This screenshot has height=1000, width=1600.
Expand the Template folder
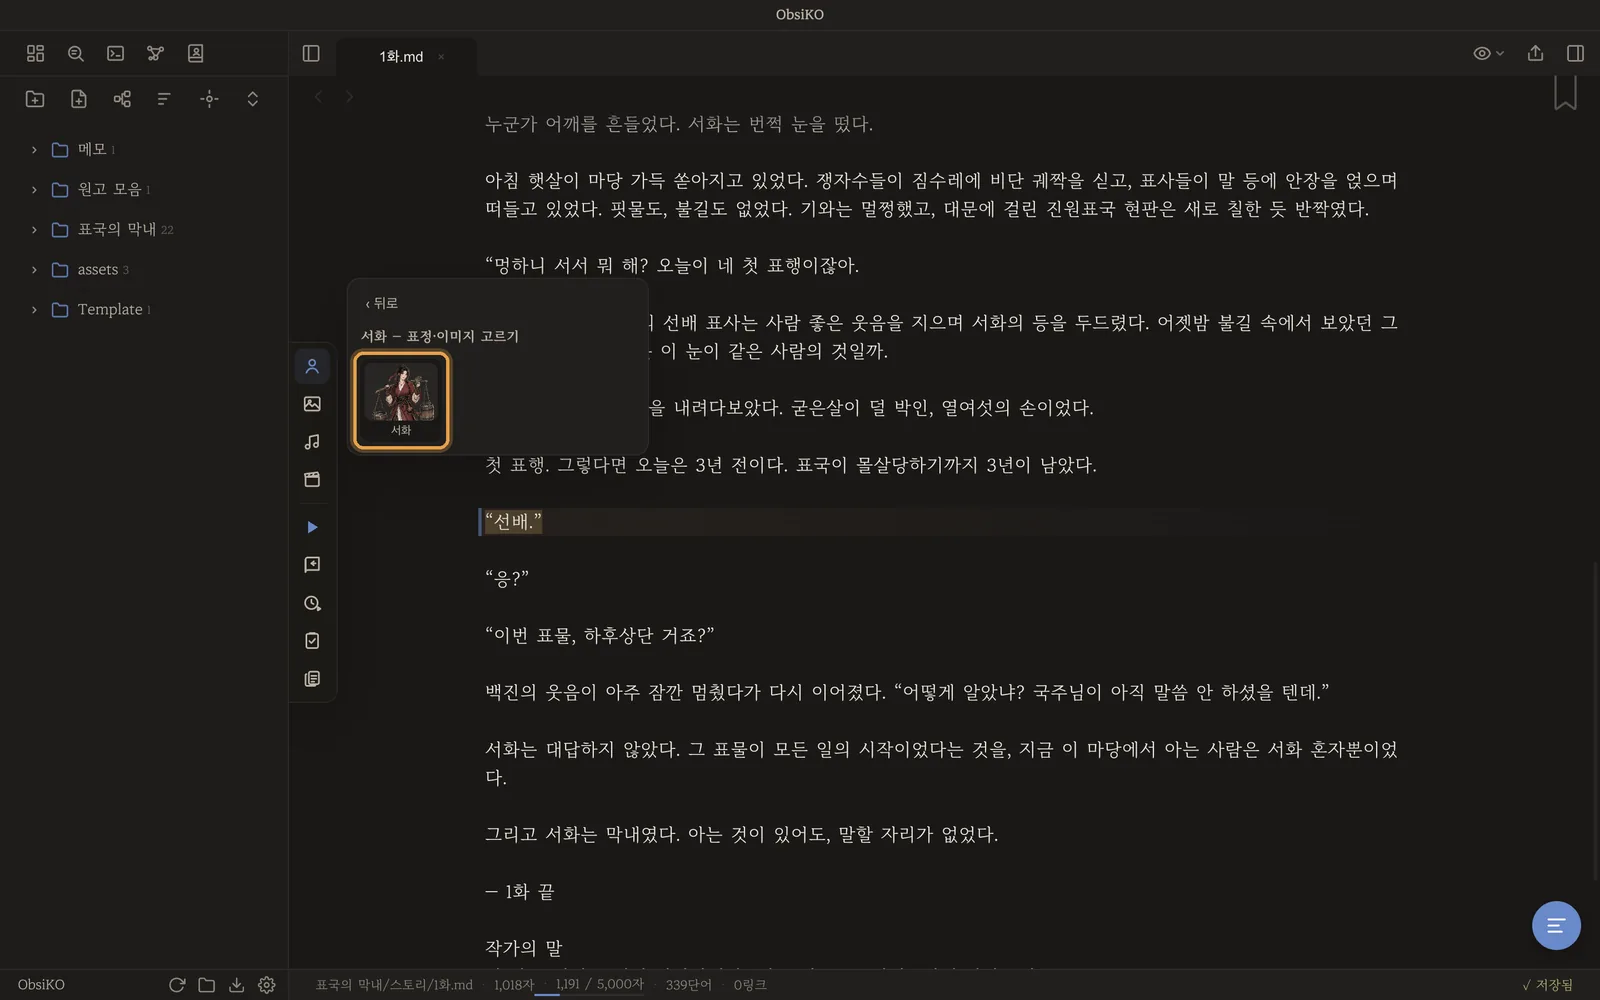tap(34, 310)
